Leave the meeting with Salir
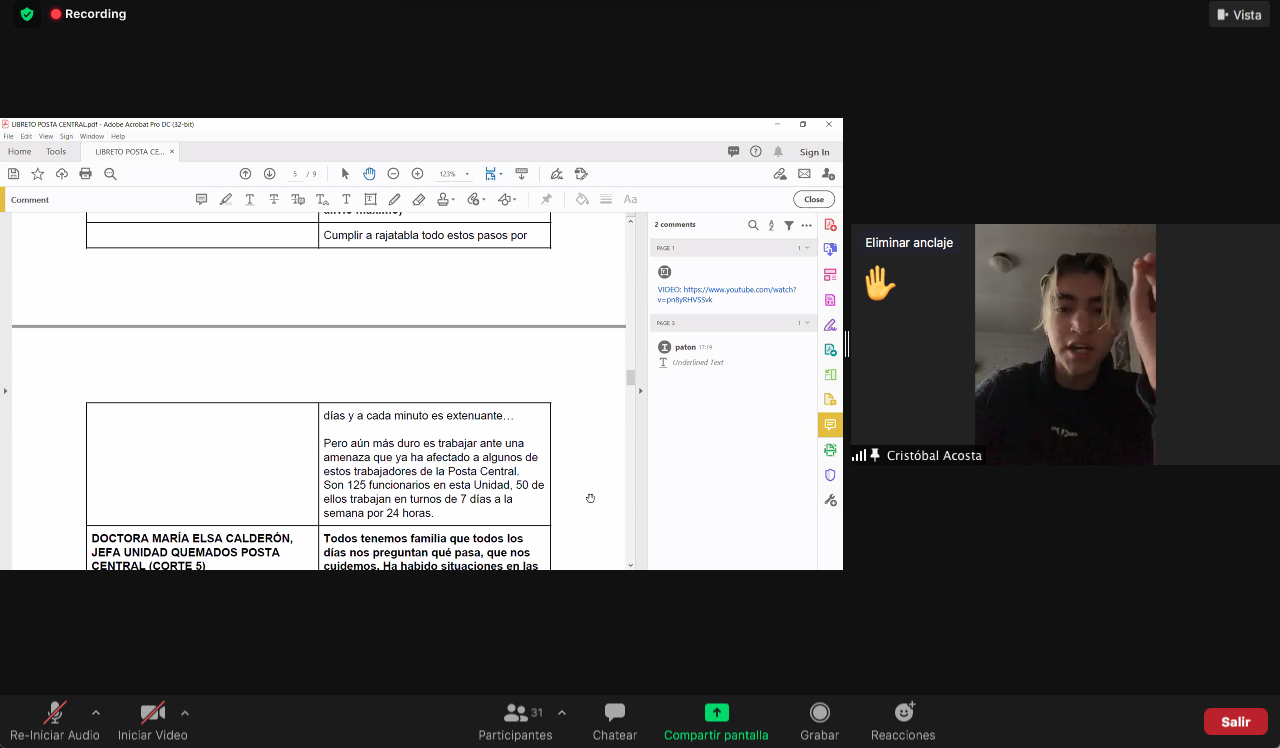 1236,721
